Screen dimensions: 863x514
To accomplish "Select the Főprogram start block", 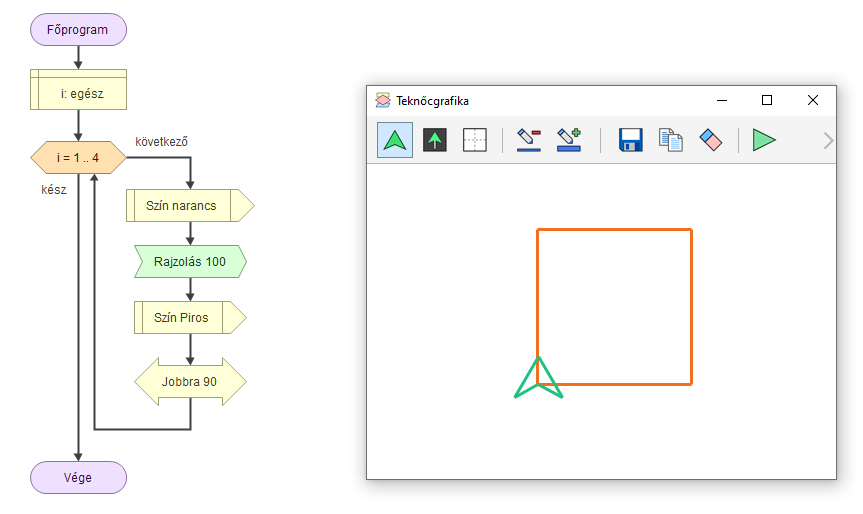I will pyautogui.click(x=78, y=29).
